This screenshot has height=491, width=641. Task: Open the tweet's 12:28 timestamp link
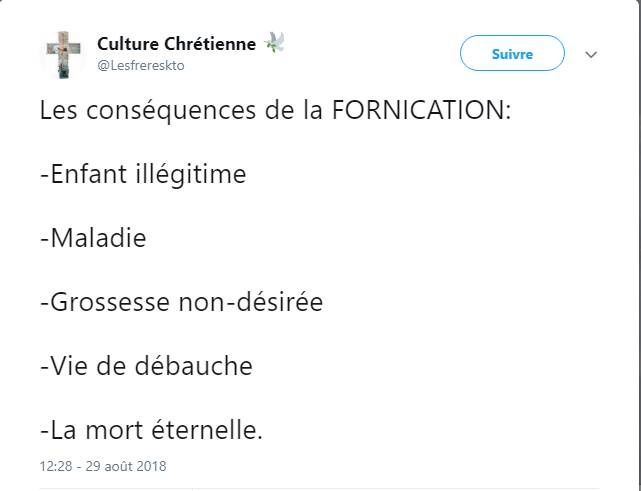[56, 466]
